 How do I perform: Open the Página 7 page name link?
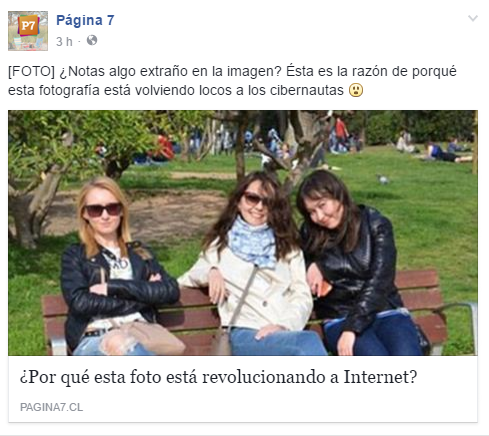point(85,20)
